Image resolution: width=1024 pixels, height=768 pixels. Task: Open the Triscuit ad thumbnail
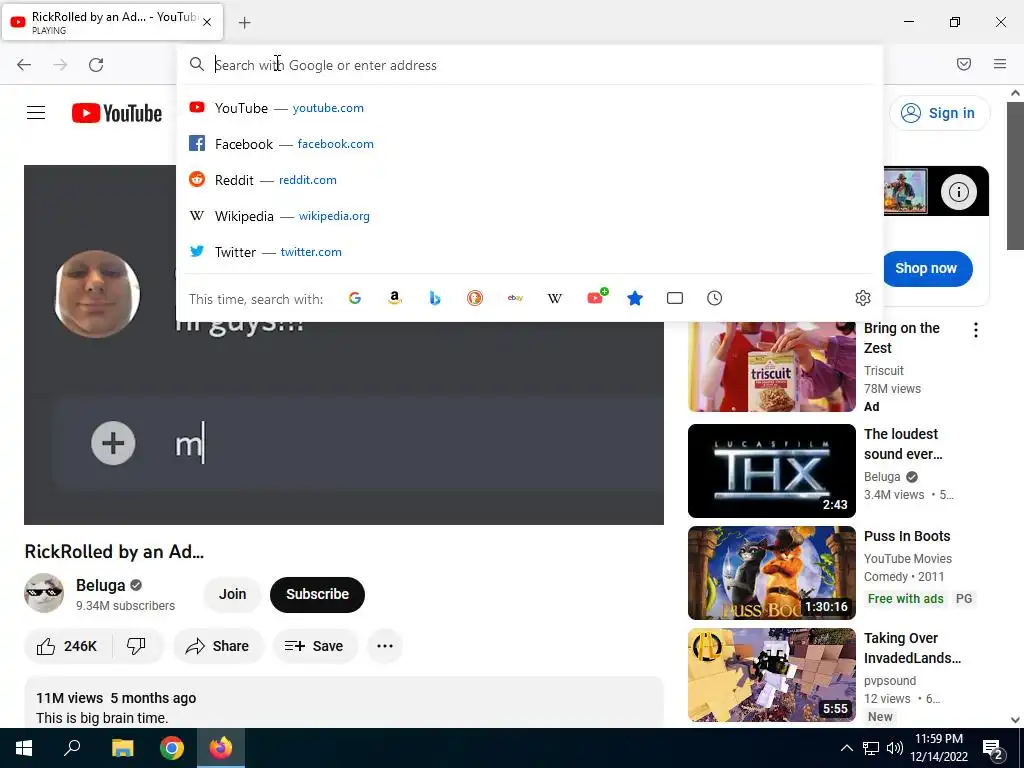click(771, 366)
